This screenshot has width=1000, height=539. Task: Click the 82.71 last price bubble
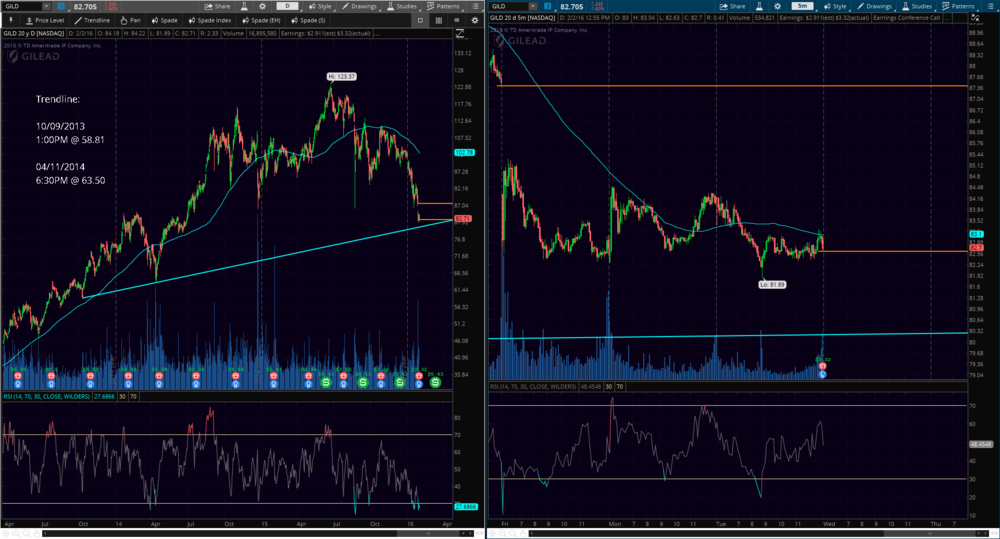462,219
